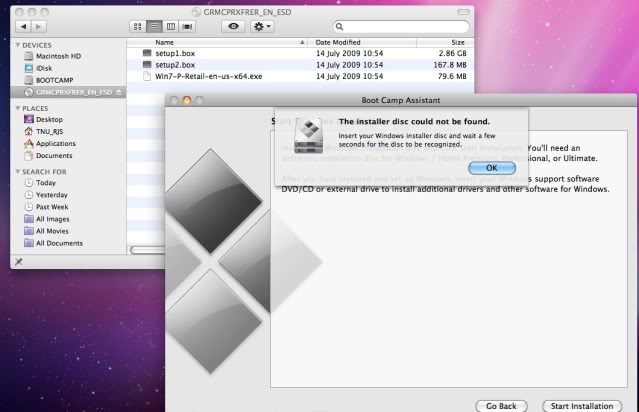The height and width of the screenshot is (412, 639).
Task: Click the Boot Camp Assistant title bar
Action: (x=401, y=100)
